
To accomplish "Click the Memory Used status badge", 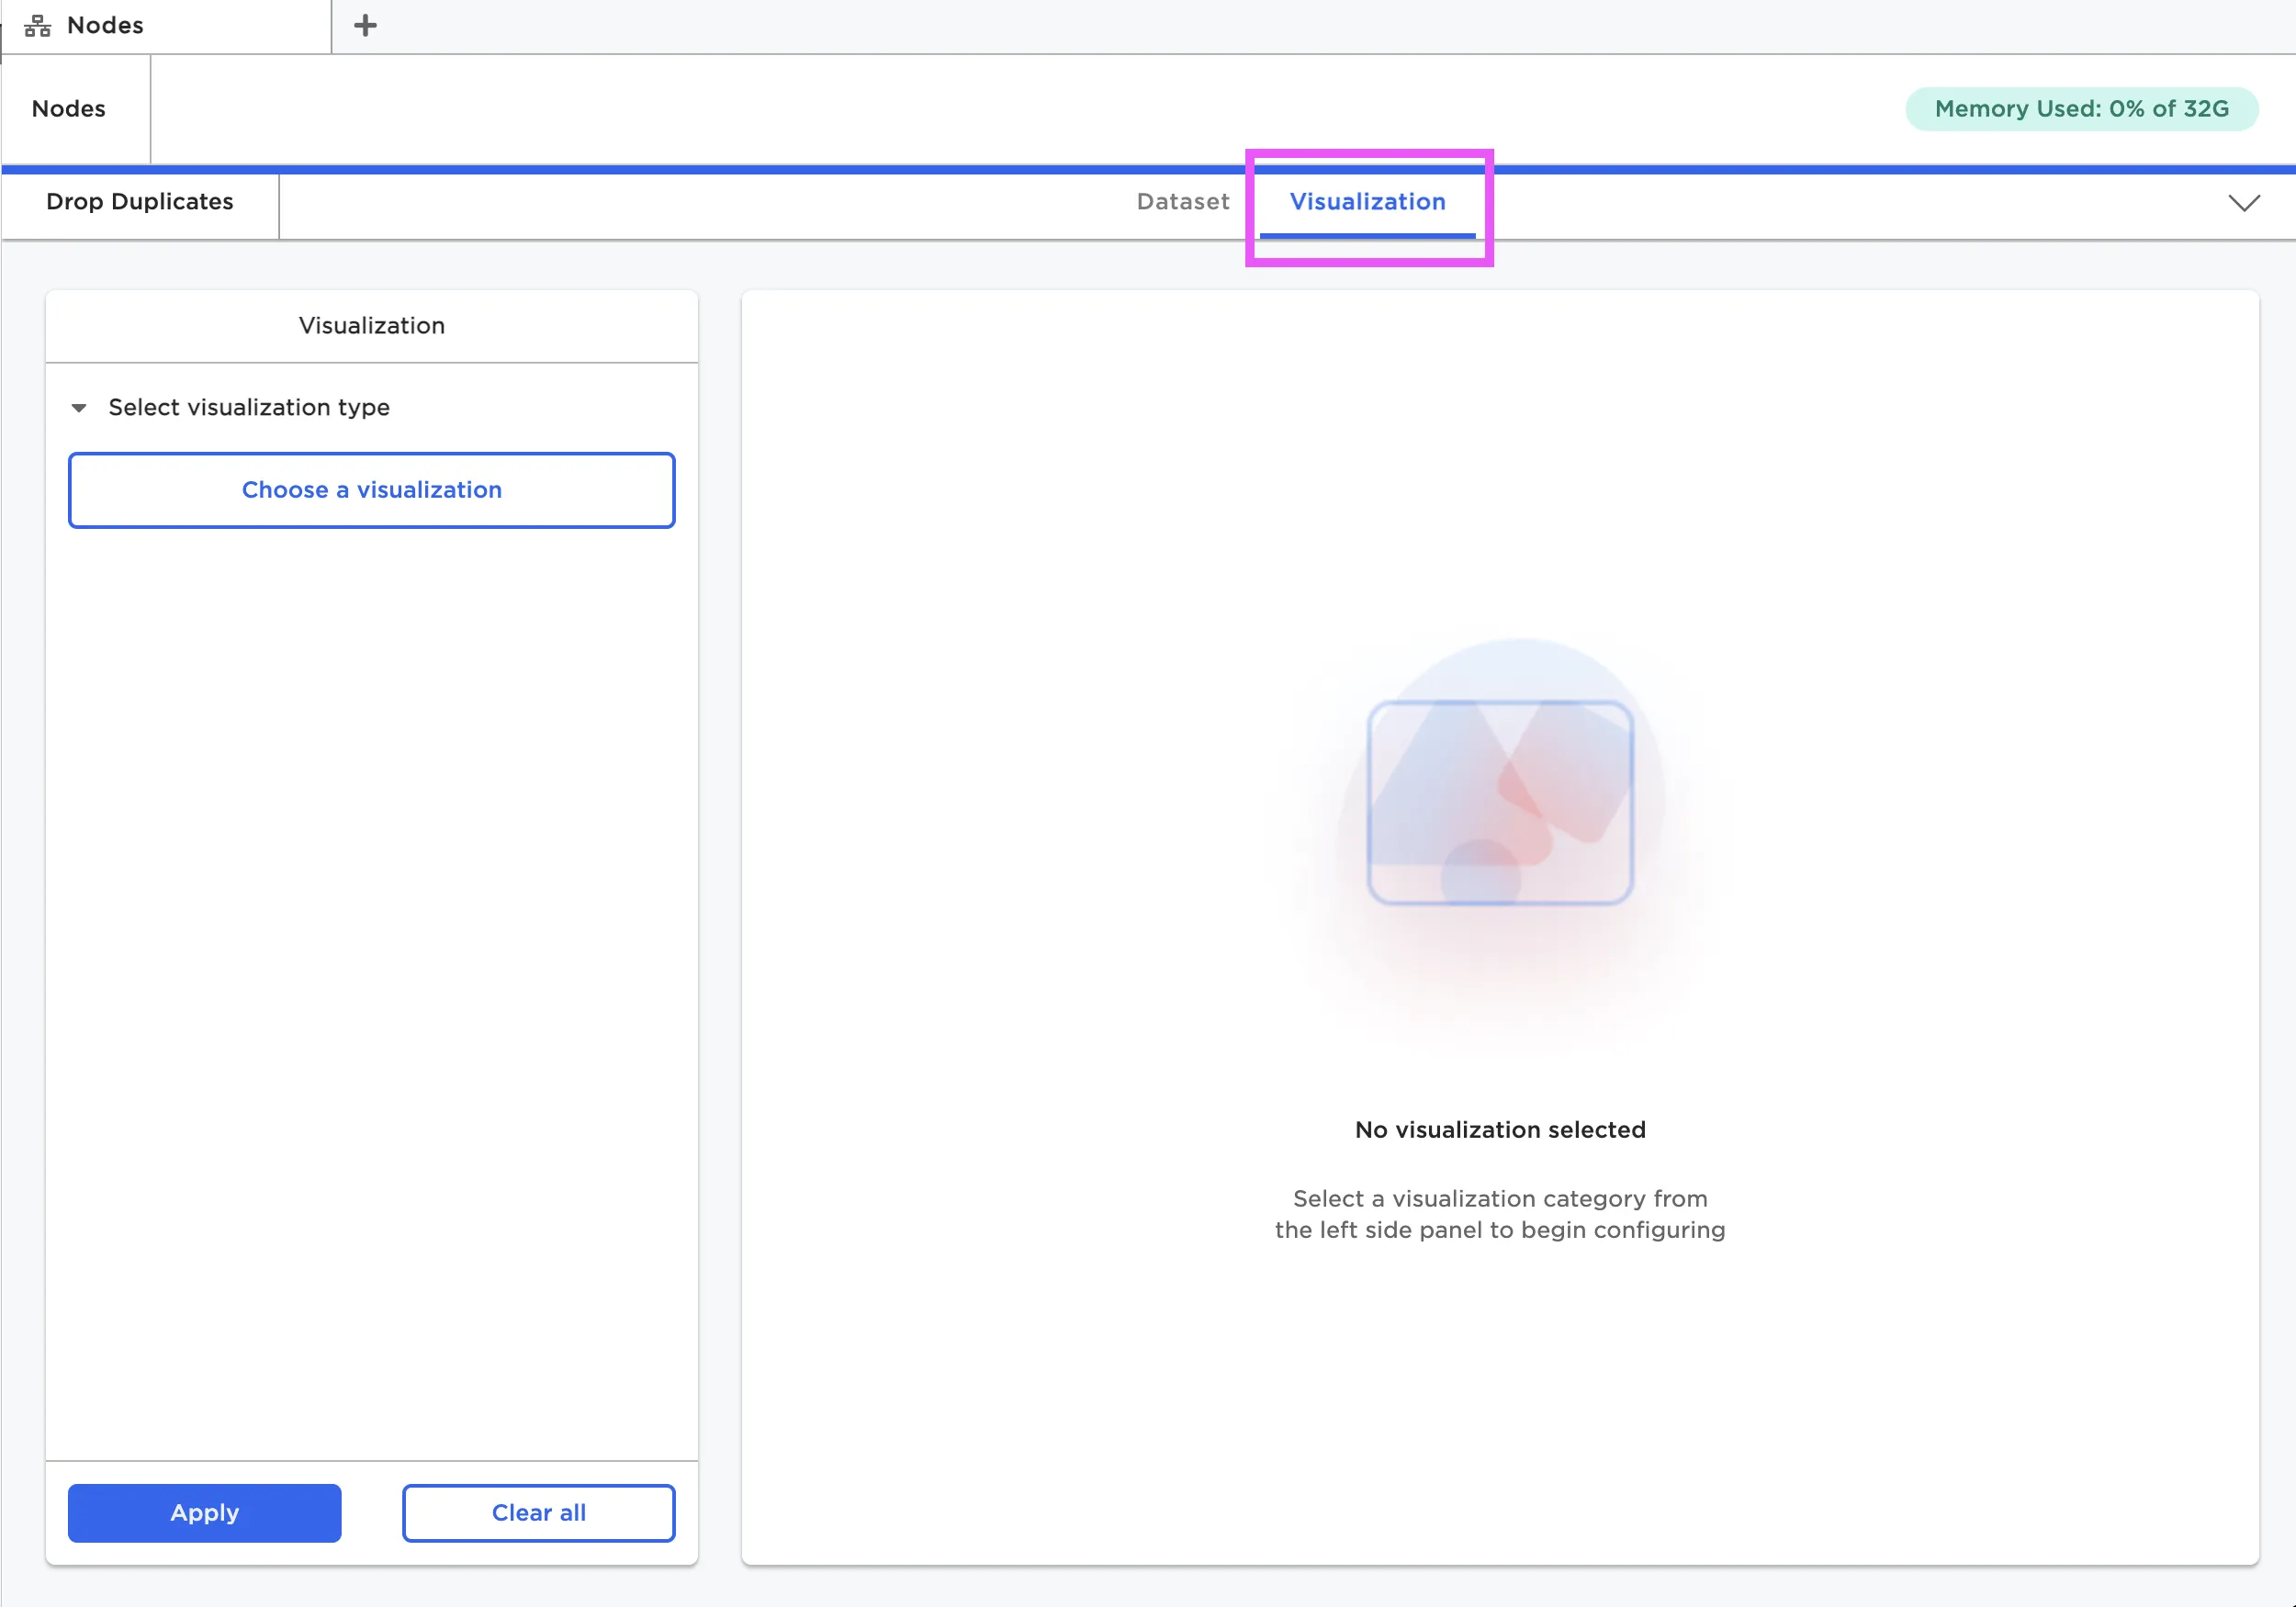I will click(x=2080, y=109).
